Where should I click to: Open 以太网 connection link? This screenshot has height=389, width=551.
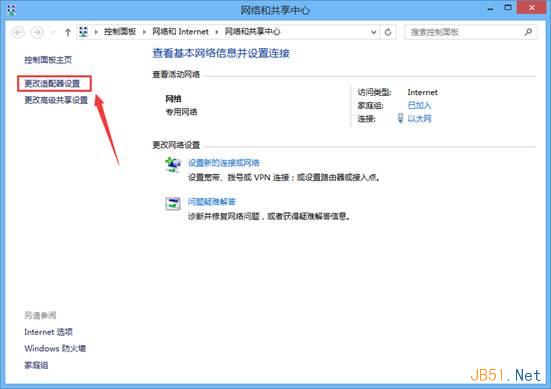[419, 118]
